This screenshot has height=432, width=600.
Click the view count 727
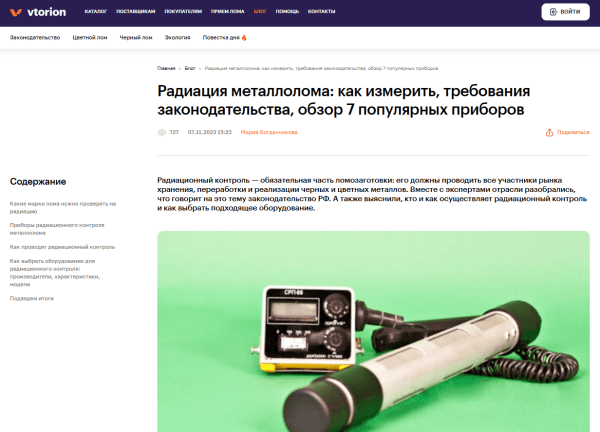pyautogui.click(x=174, y=132)
